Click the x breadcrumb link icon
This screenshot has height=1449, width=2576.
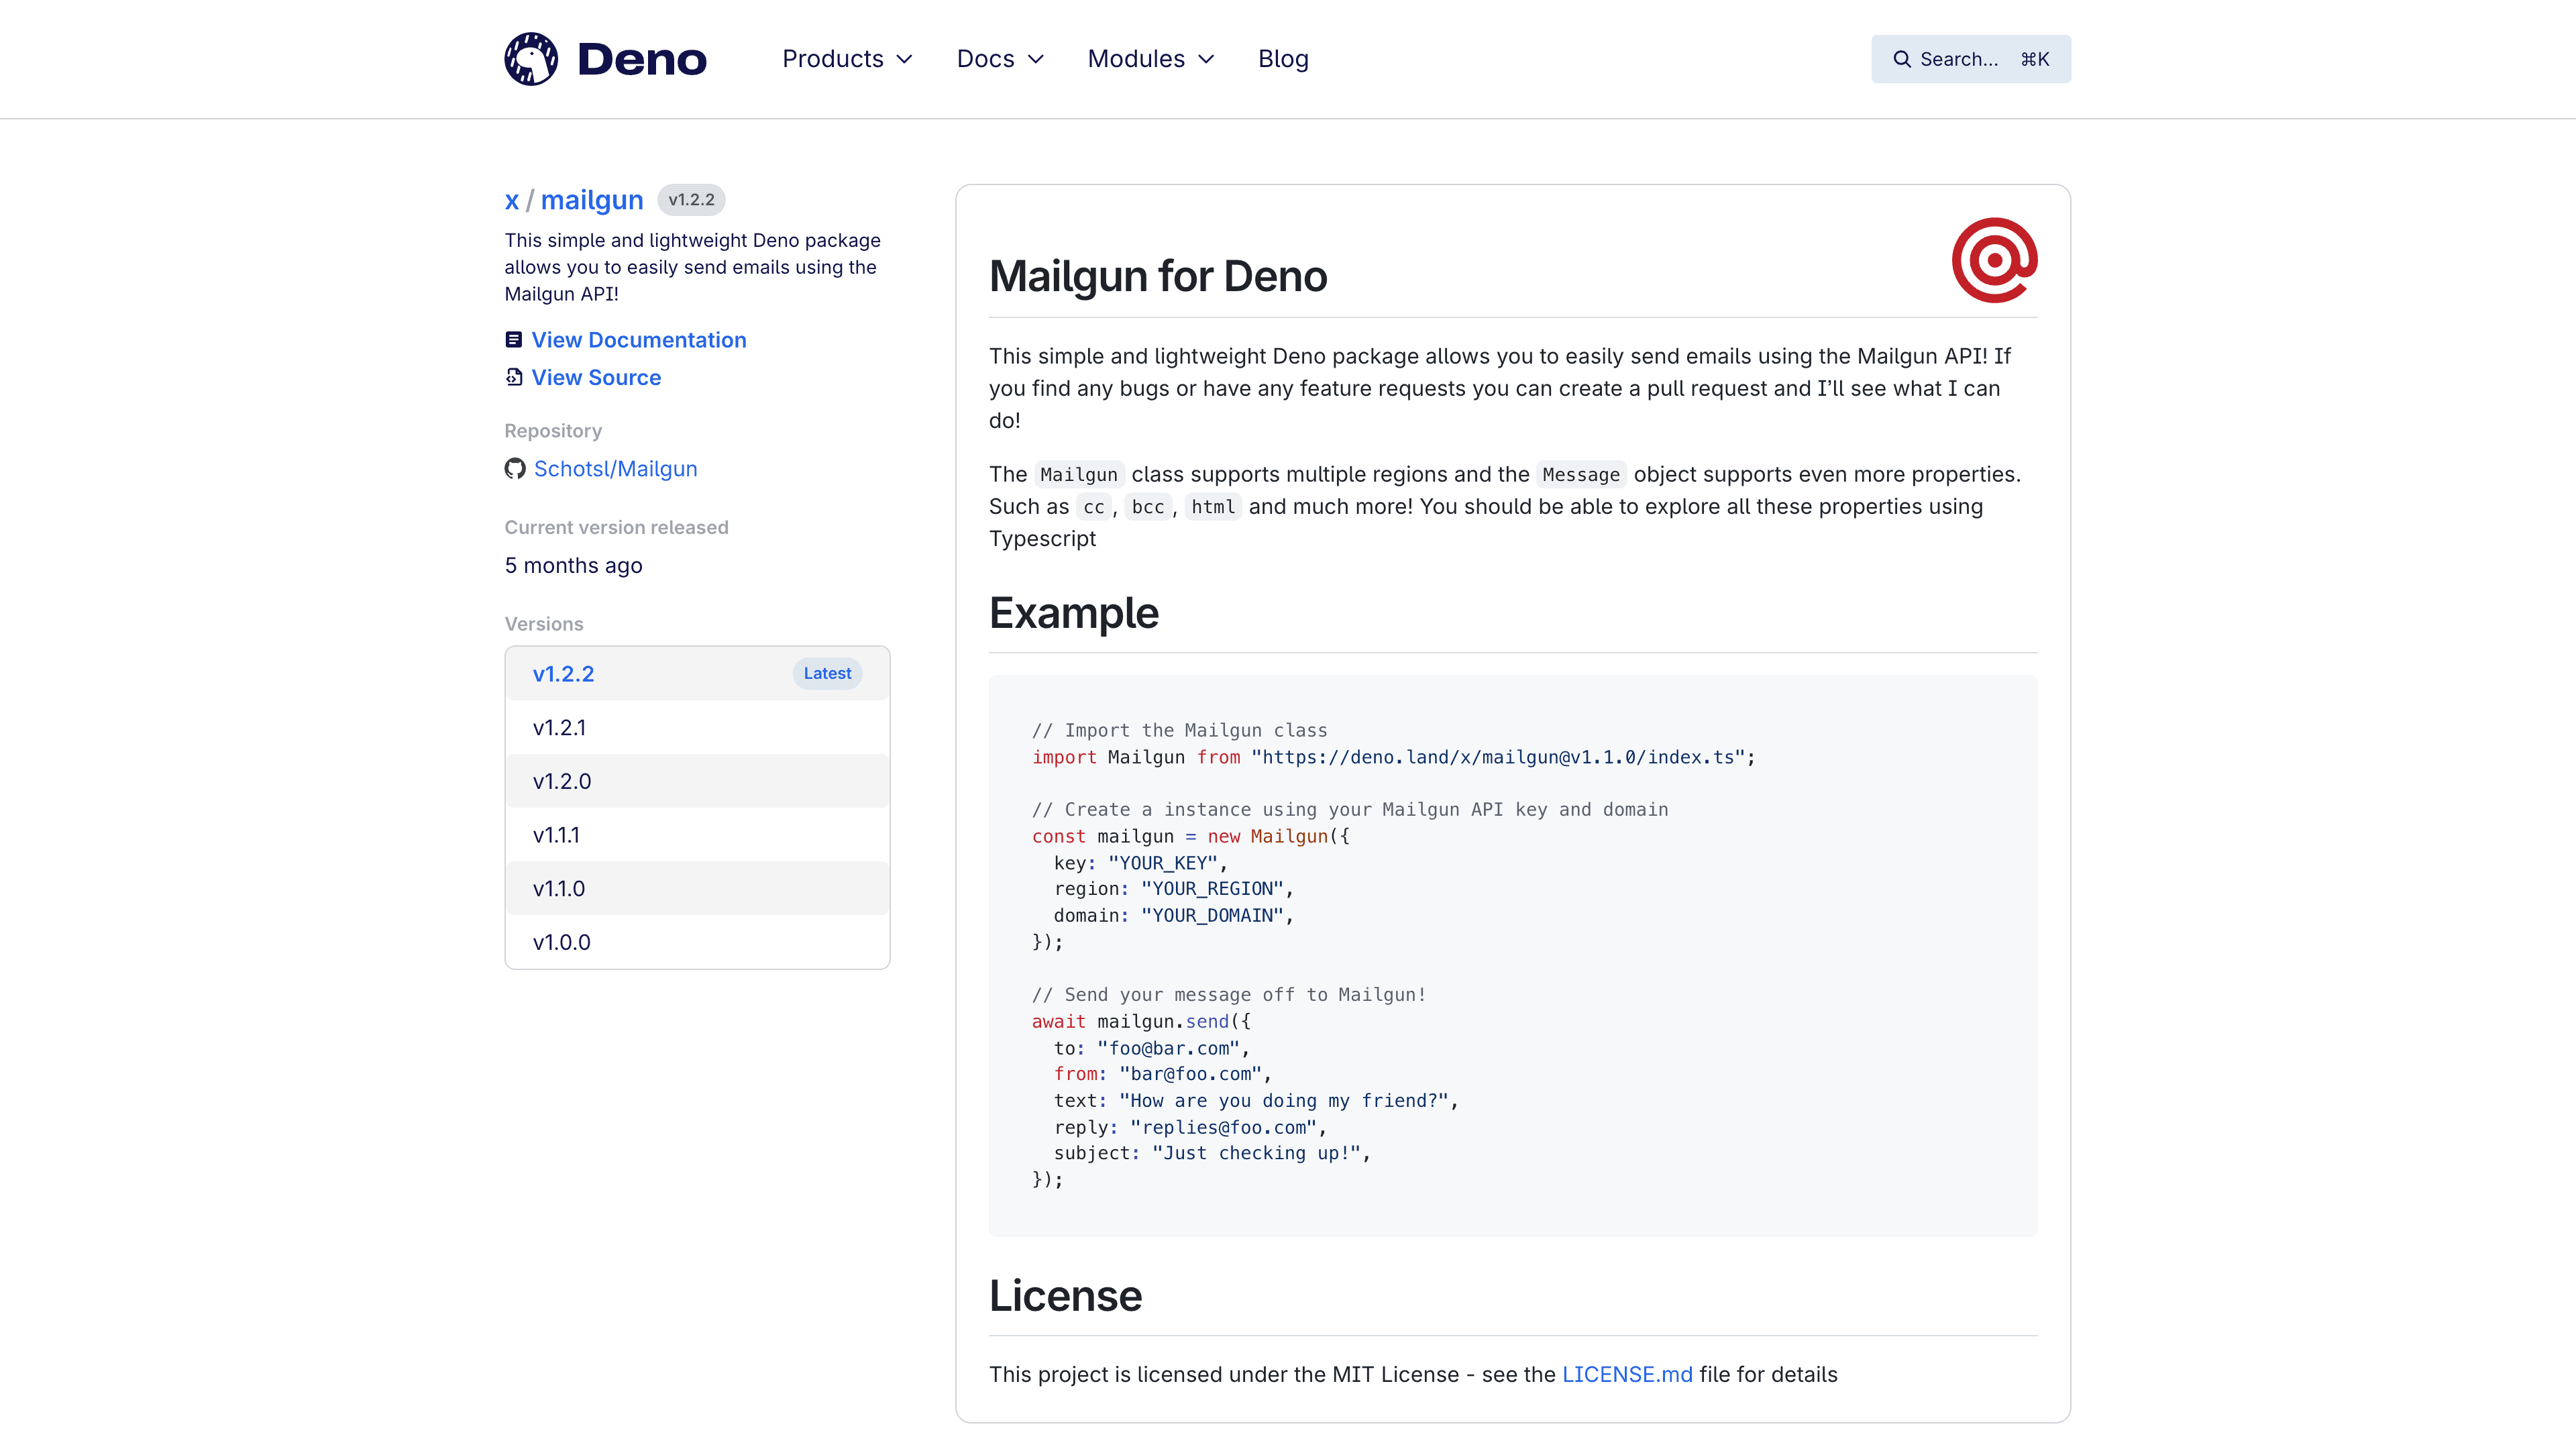coord(511,198)
